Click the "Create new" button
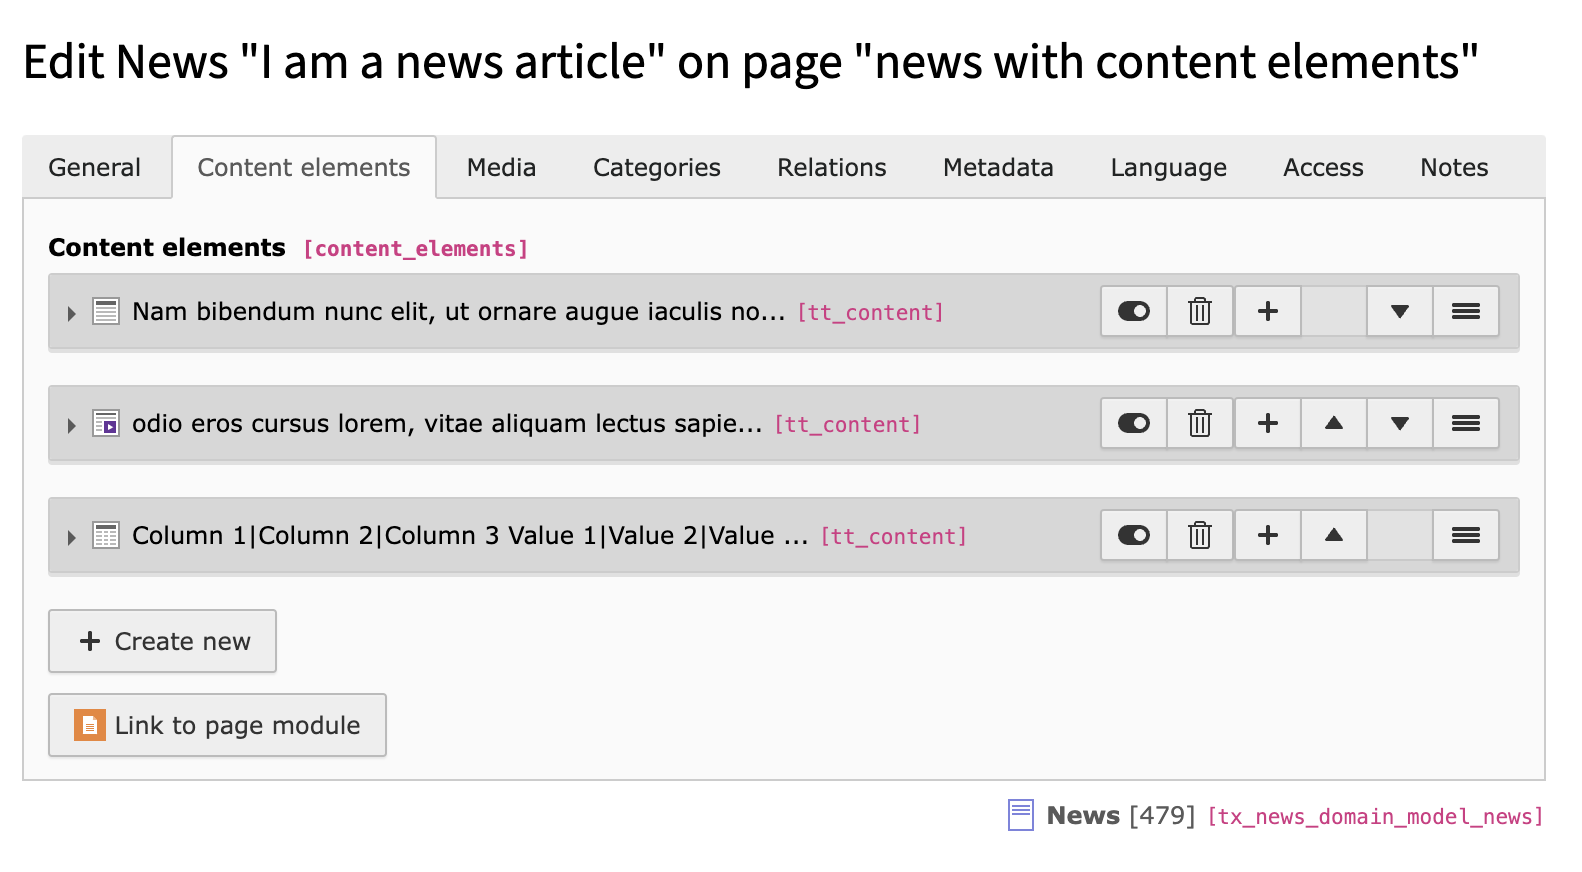This screenshot has width=1582, height=872. [x=163, y=641]
